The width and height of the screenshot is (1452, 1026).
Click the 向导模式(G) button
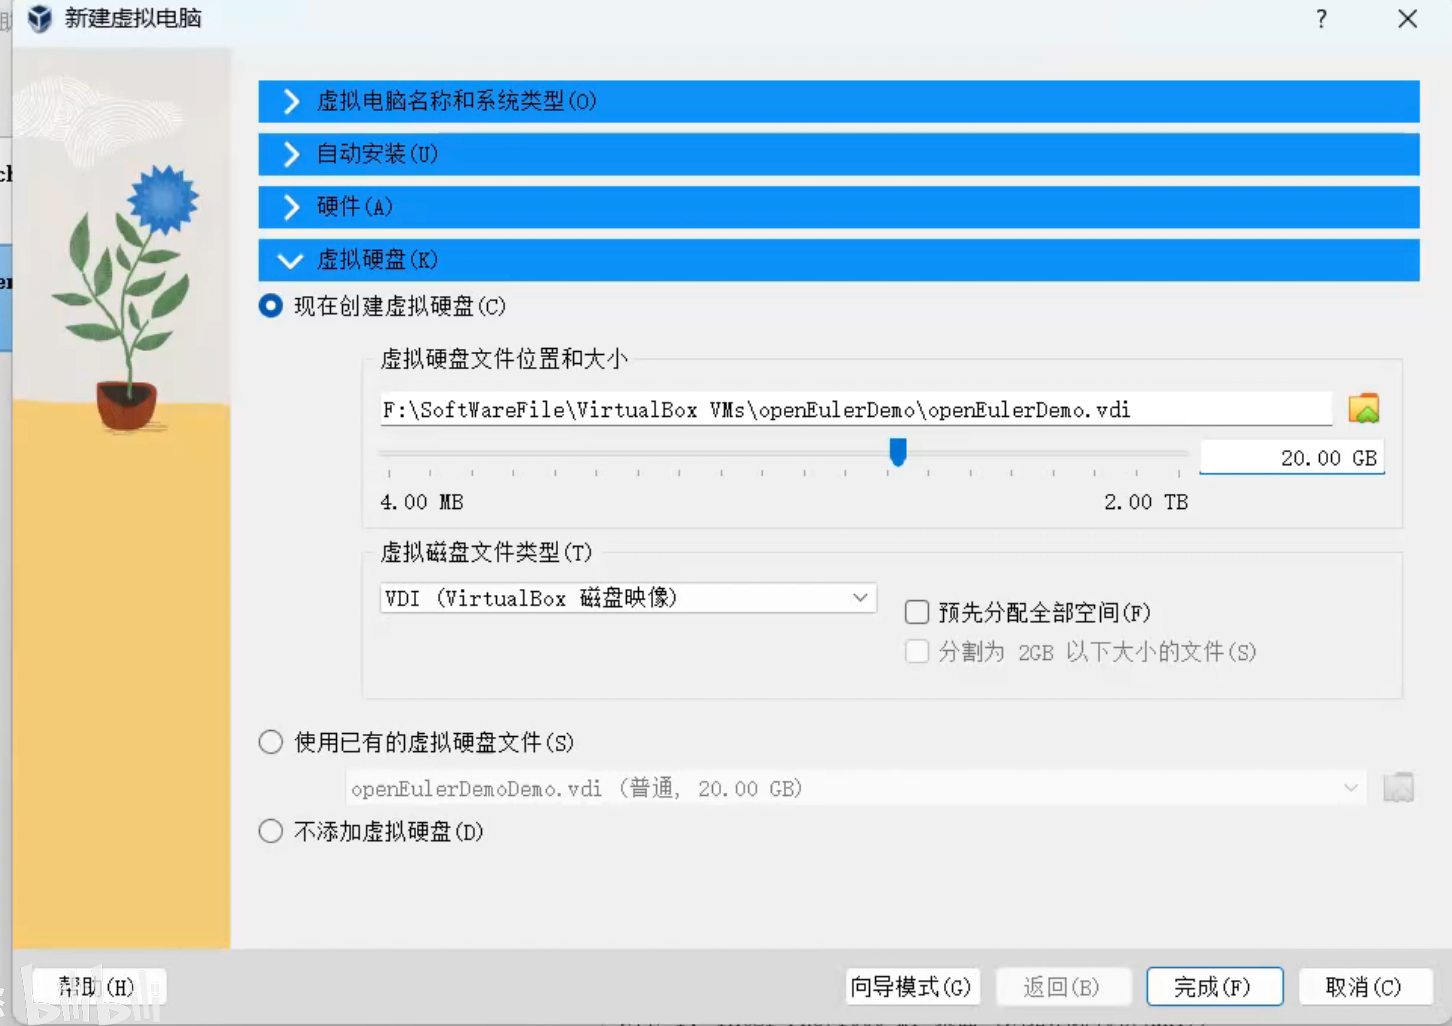[911, 987]
